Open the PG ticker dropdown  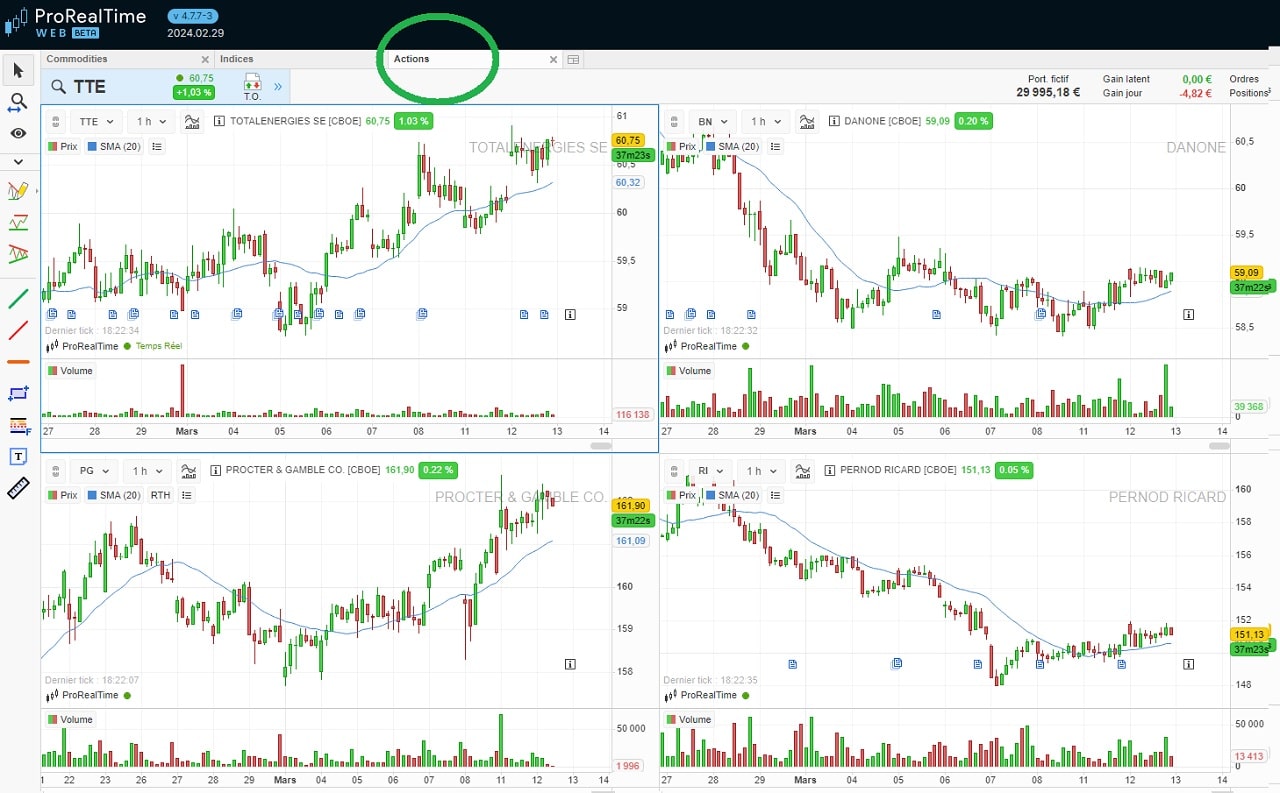tap(95, 470)
